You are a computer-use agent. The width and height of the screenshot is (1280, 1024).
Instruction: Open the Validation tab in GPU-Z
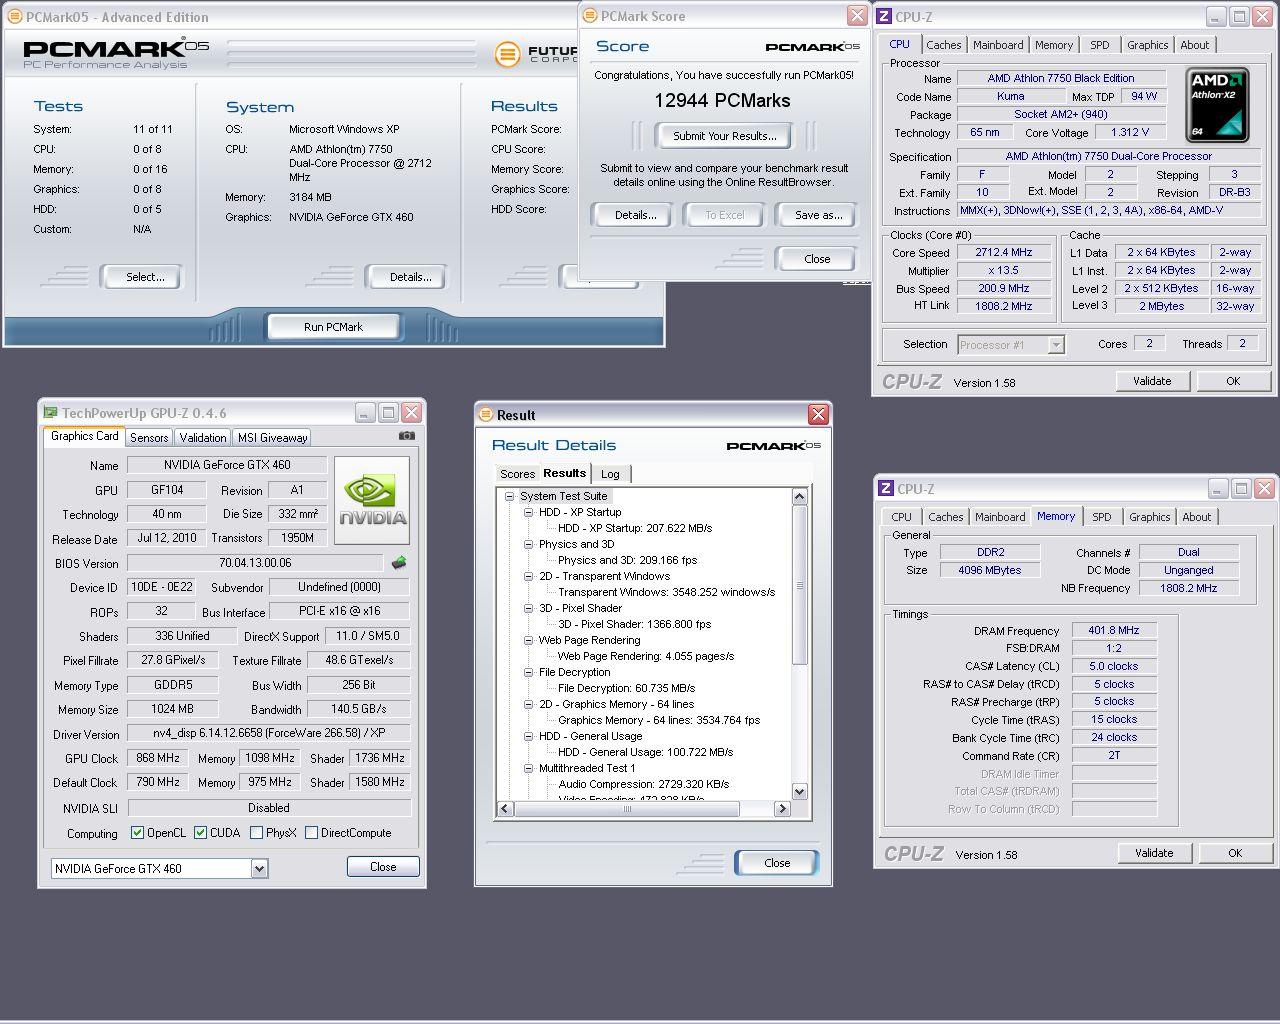(203, 438)
